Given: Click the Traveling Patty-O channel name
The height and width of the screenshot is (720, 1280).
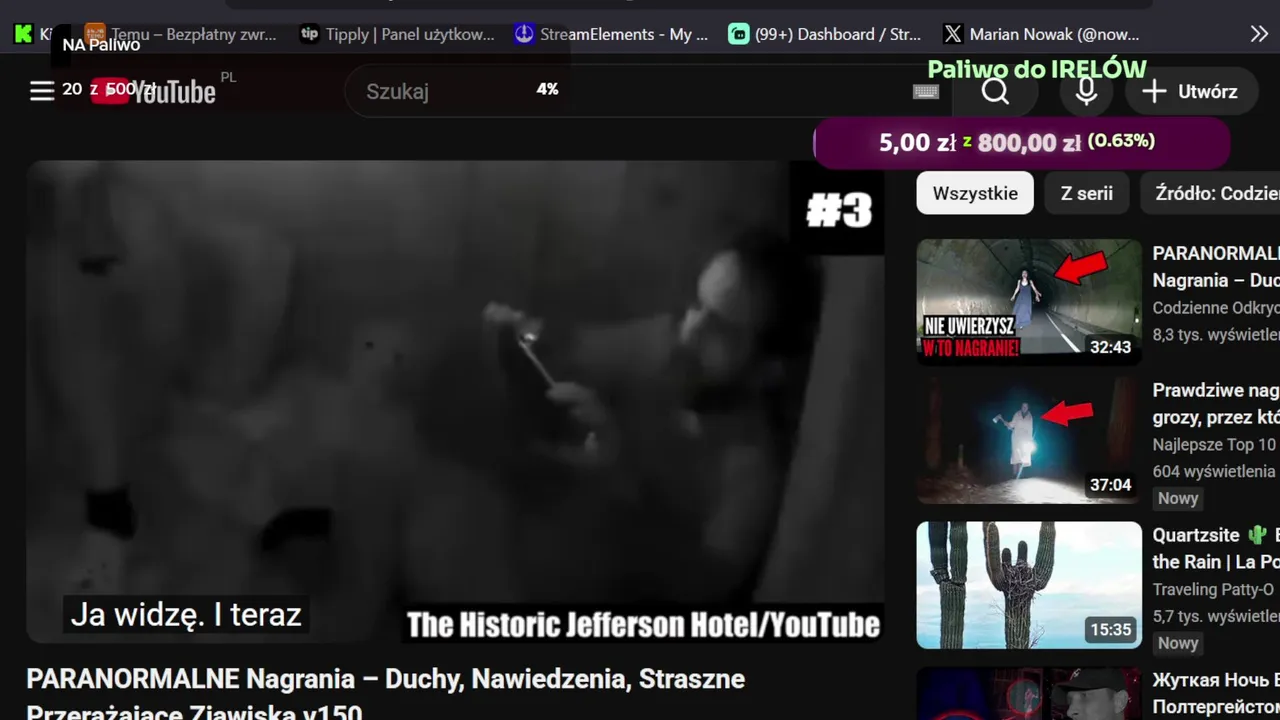Looking at the screenshot, I should pos(1213,590).
